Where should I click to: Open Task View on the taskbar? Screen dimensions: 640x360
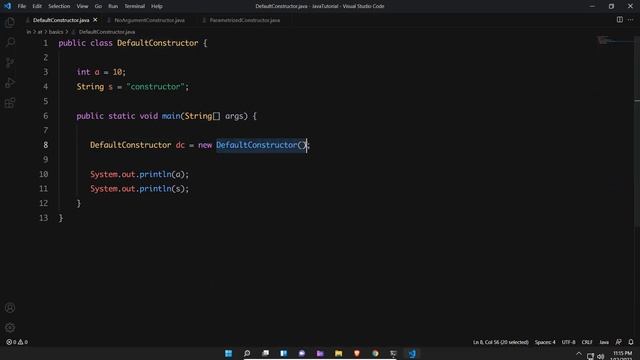(265, 353)
